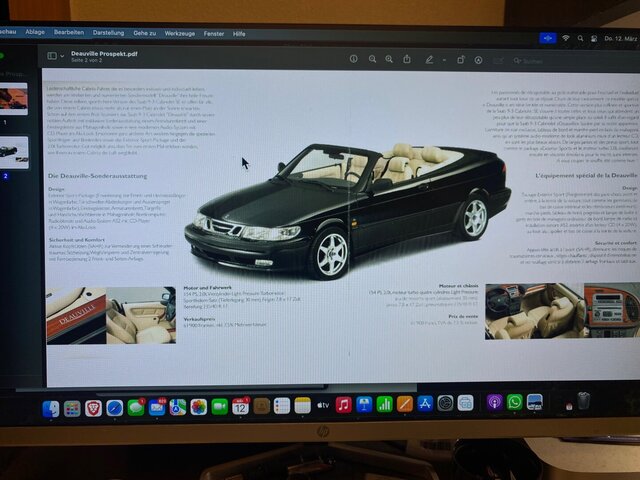Open Messages from the Dock

tap(136, 408)
